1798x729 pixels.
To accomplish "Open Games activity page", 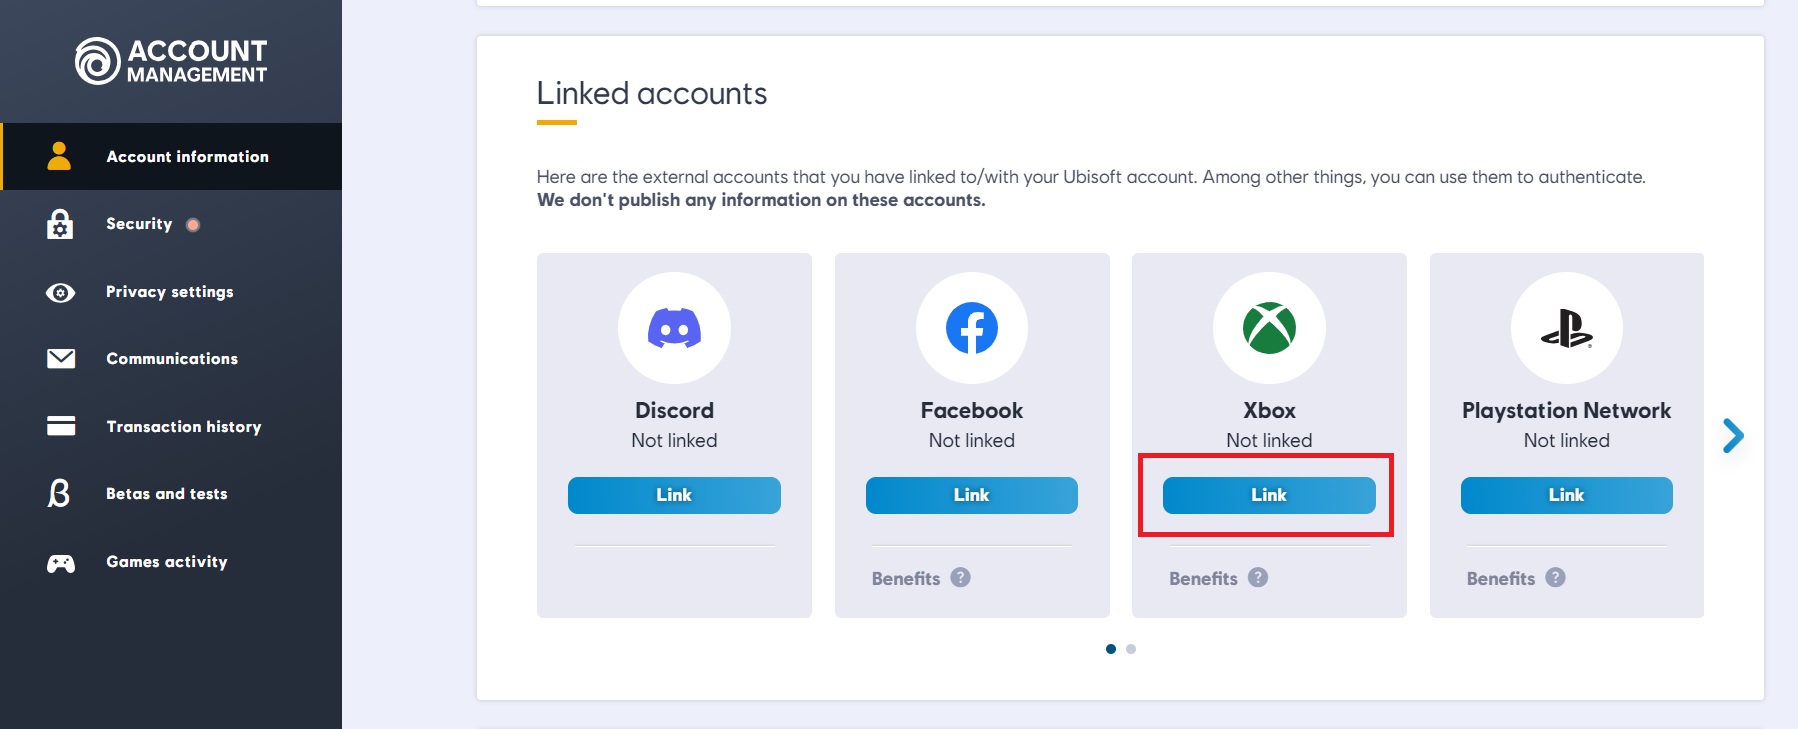I will pyautogui.click(x=171, y=562).
